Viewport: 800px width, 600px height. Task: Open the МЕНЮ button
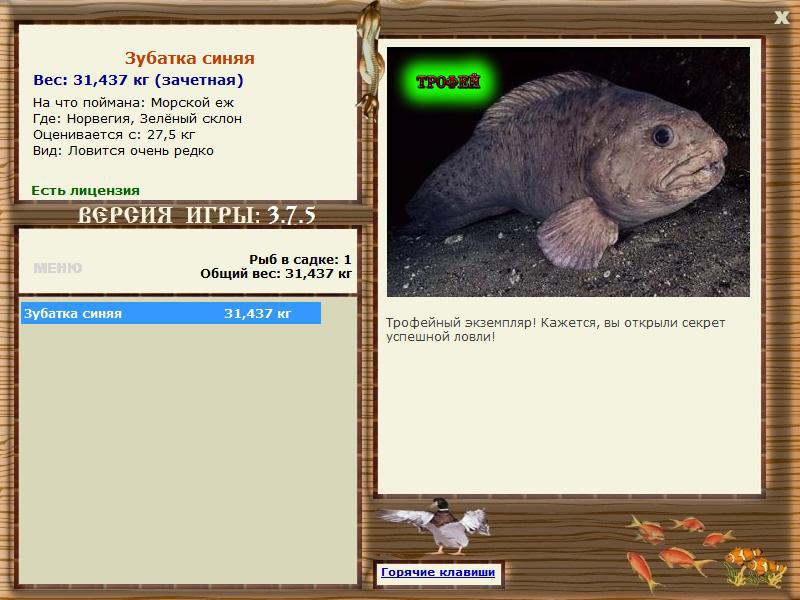[58, 268]
